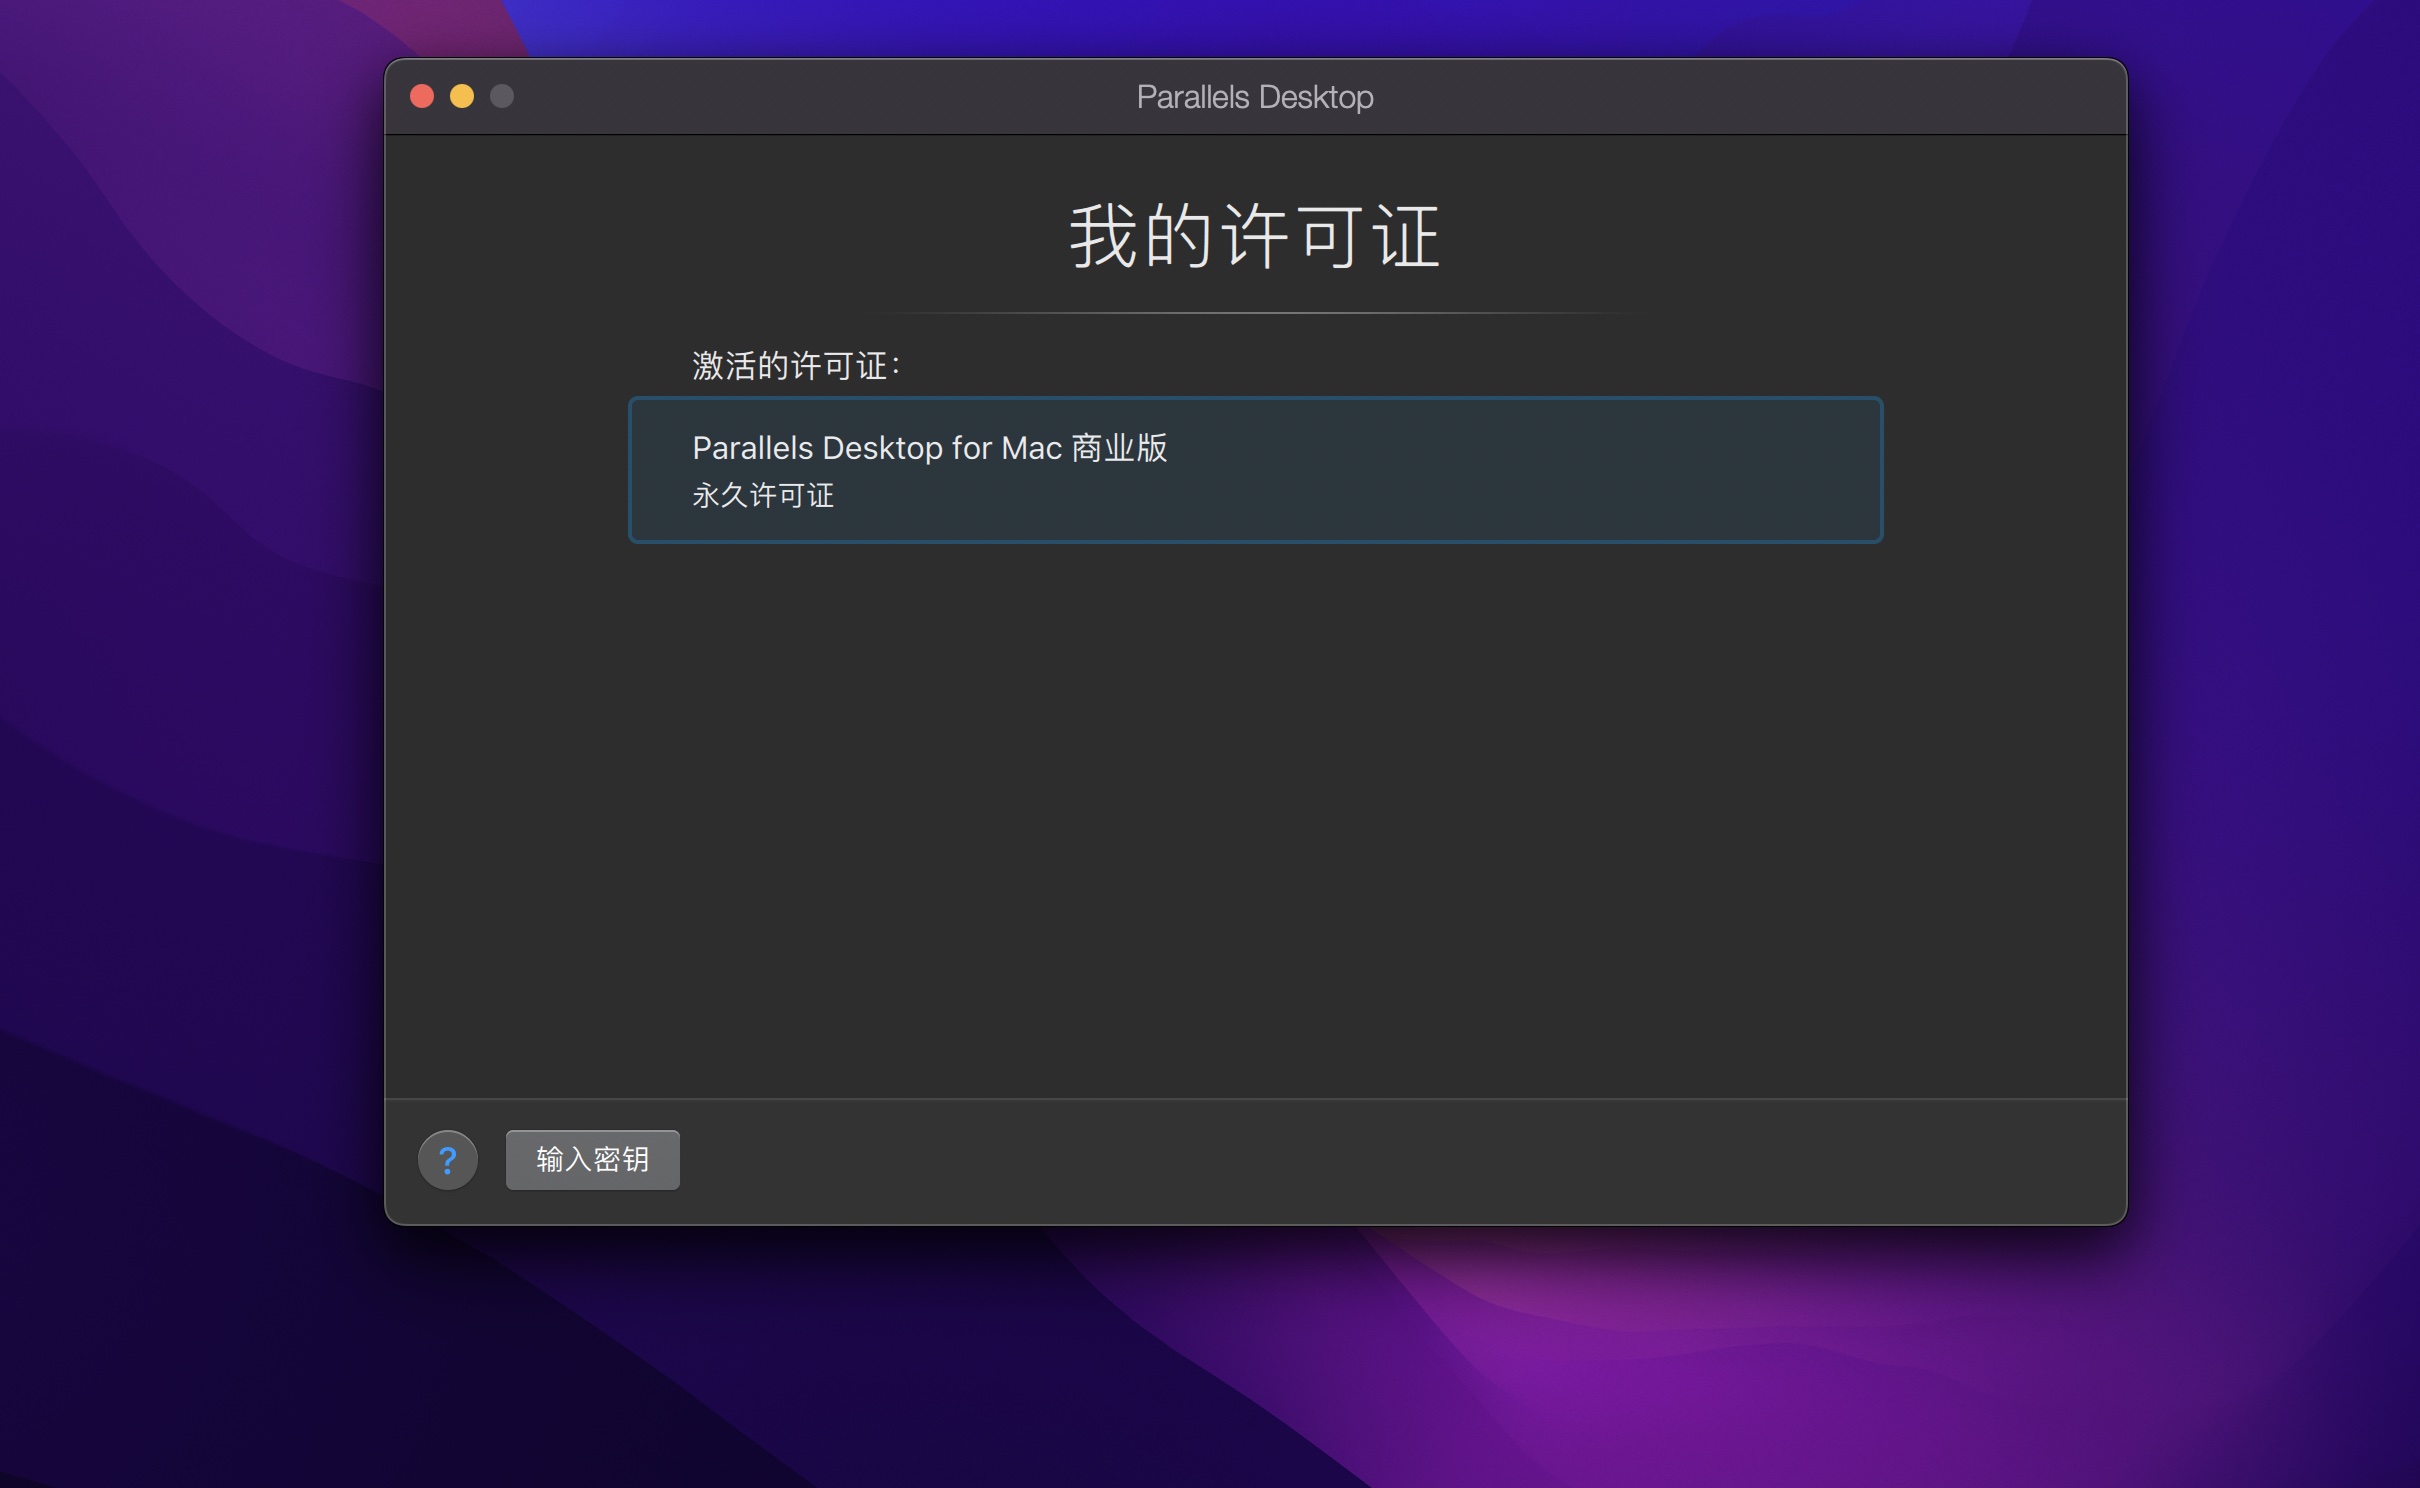2420x1488 pixels.
Task: Close the Parallels Desktop window
Action: 422,96
